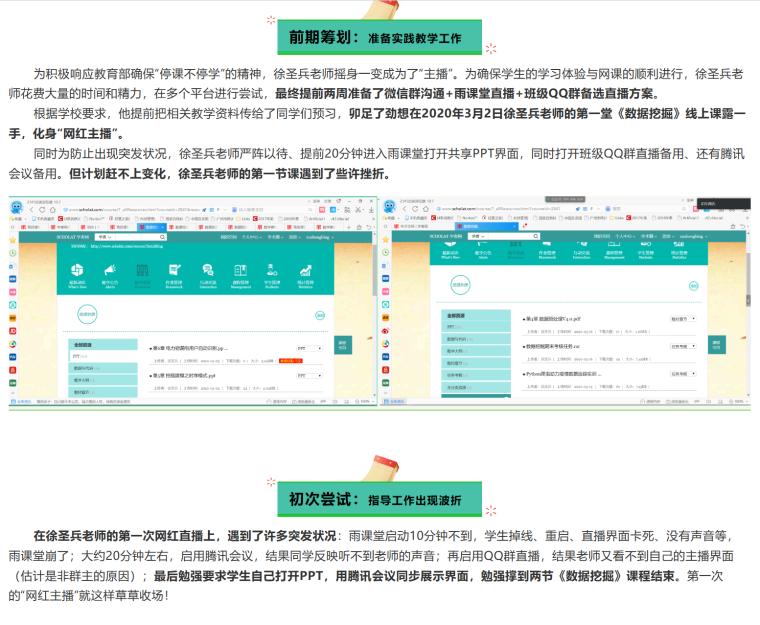Open category dropdown beside 第4章 pdf file, right screenshot

click(x=683, y=318)
